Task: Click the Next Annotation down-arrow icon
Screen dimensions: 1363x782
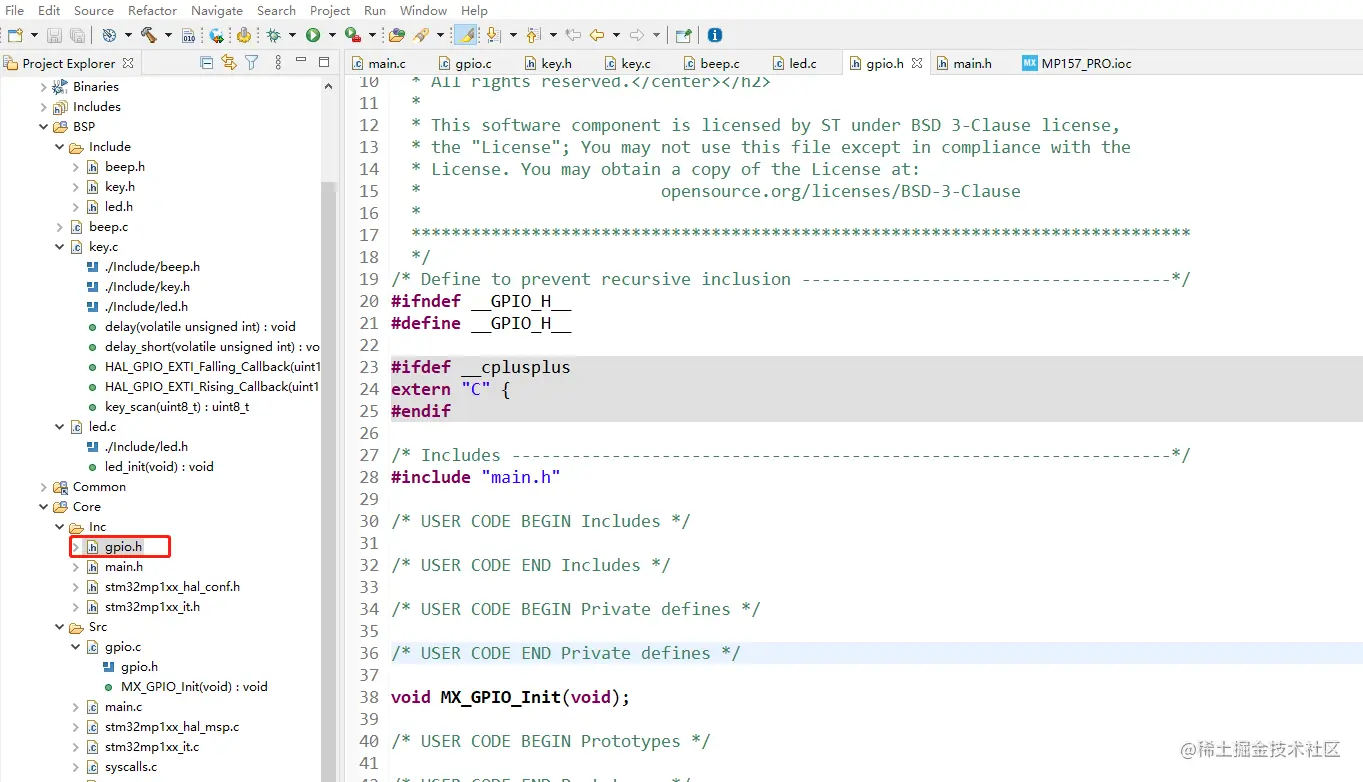Action: 492,35
